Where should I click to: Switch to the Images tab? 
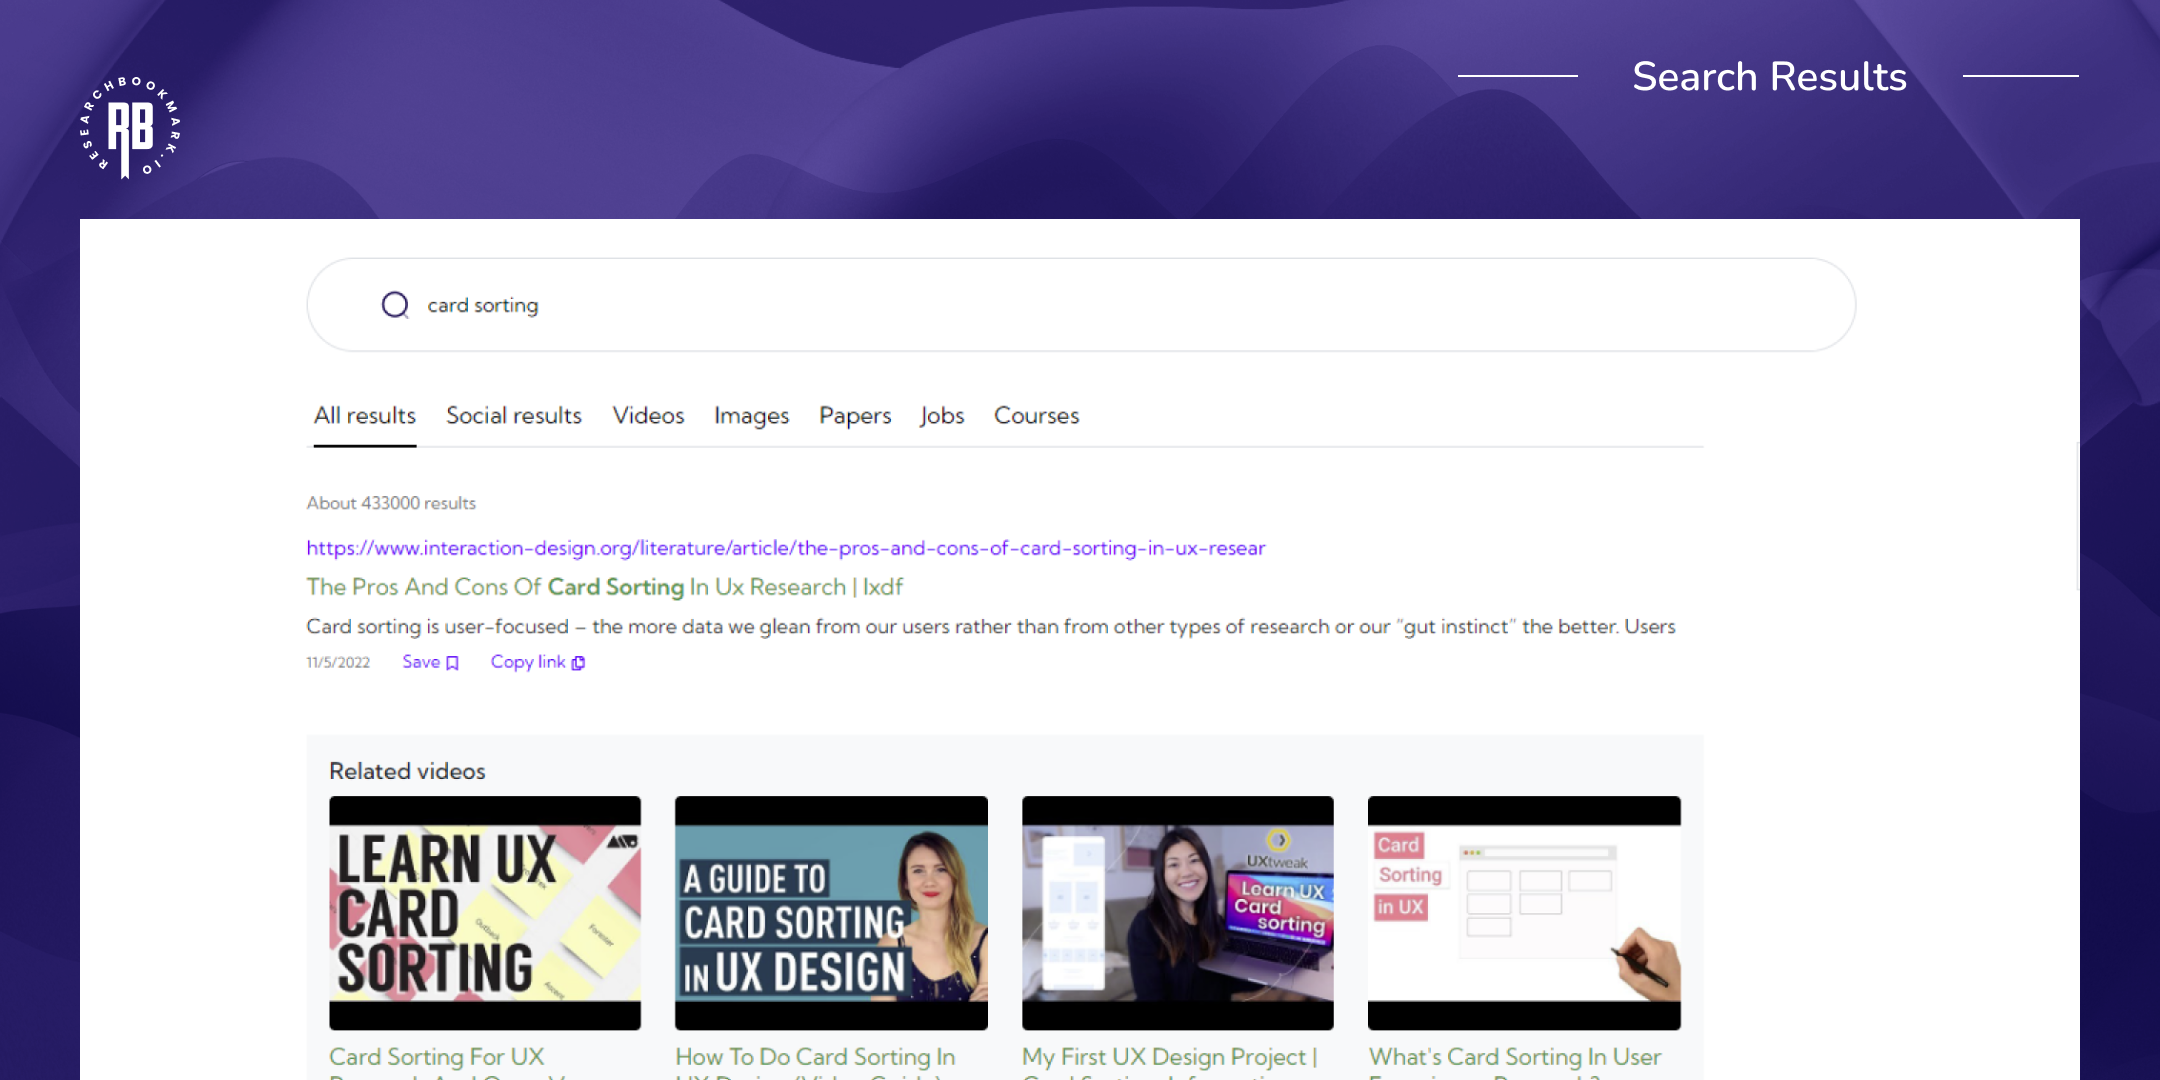(751, 416)
